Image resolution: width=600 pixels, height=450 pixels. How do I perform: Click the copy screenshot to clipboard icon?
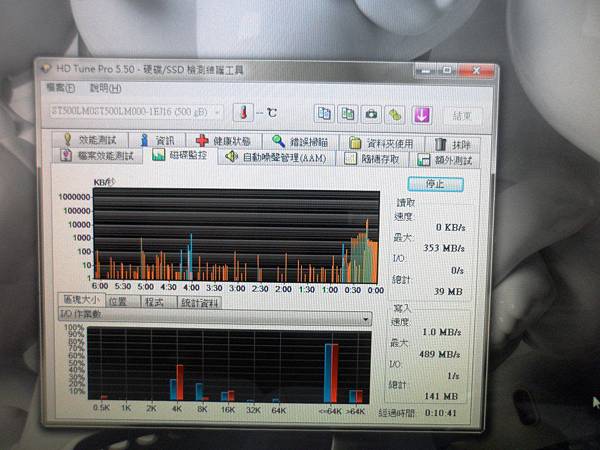[x=347, y=114]
